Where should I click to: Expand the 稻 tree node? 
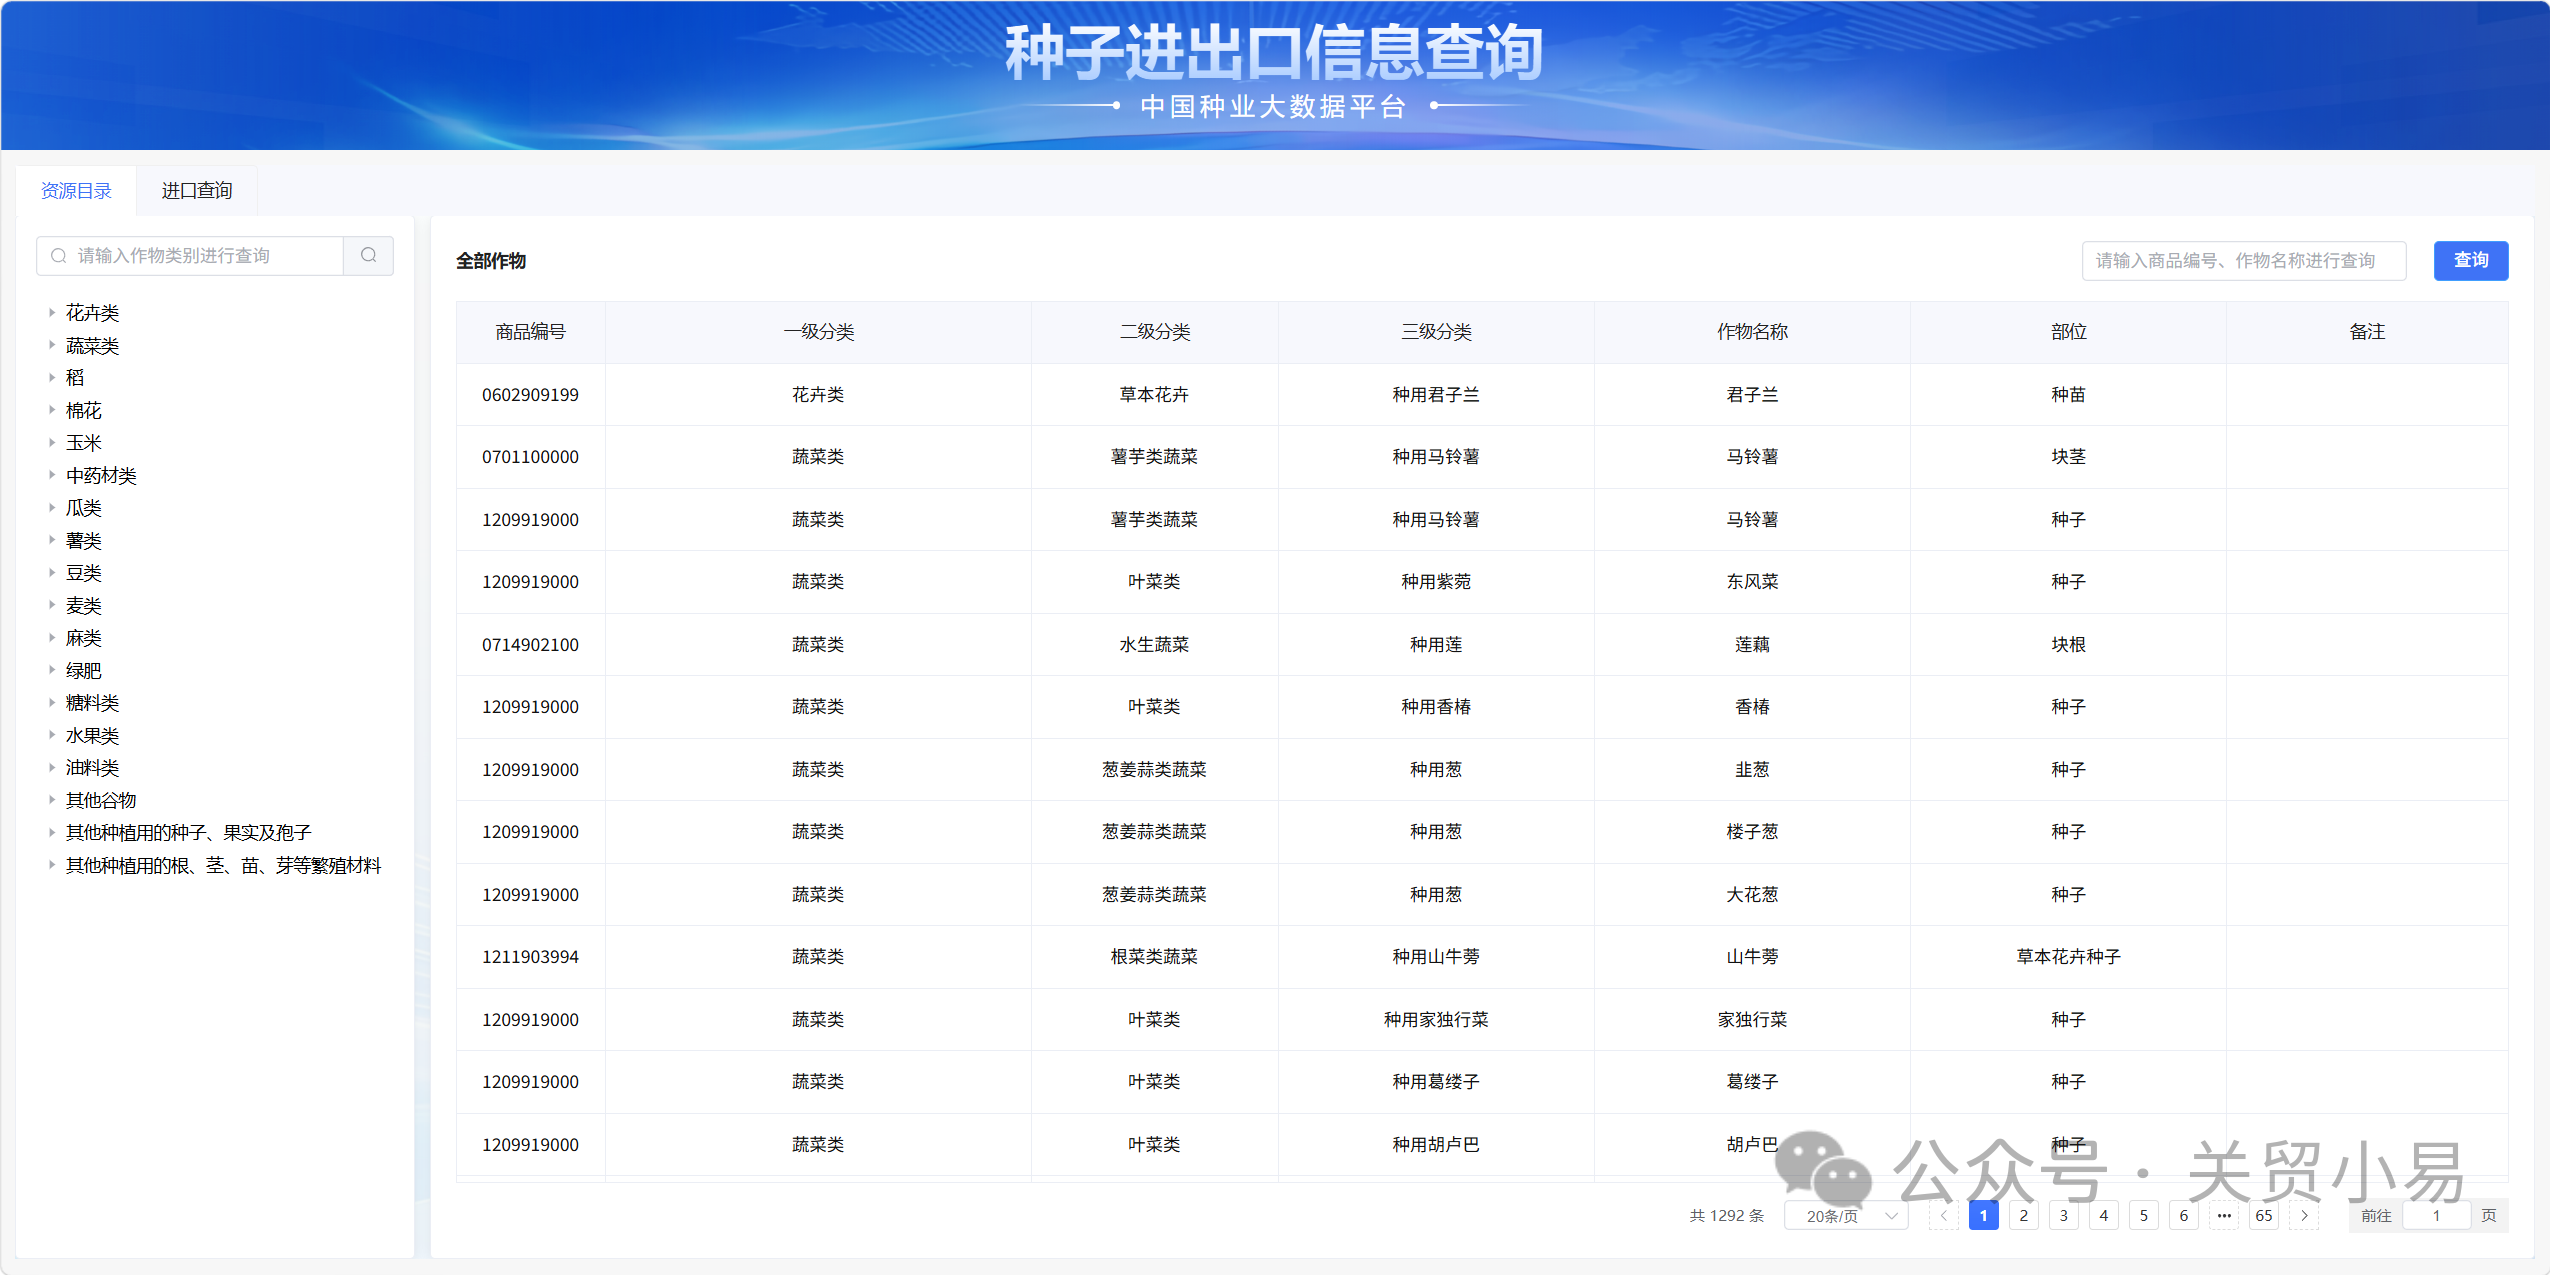tap(52, 378)
